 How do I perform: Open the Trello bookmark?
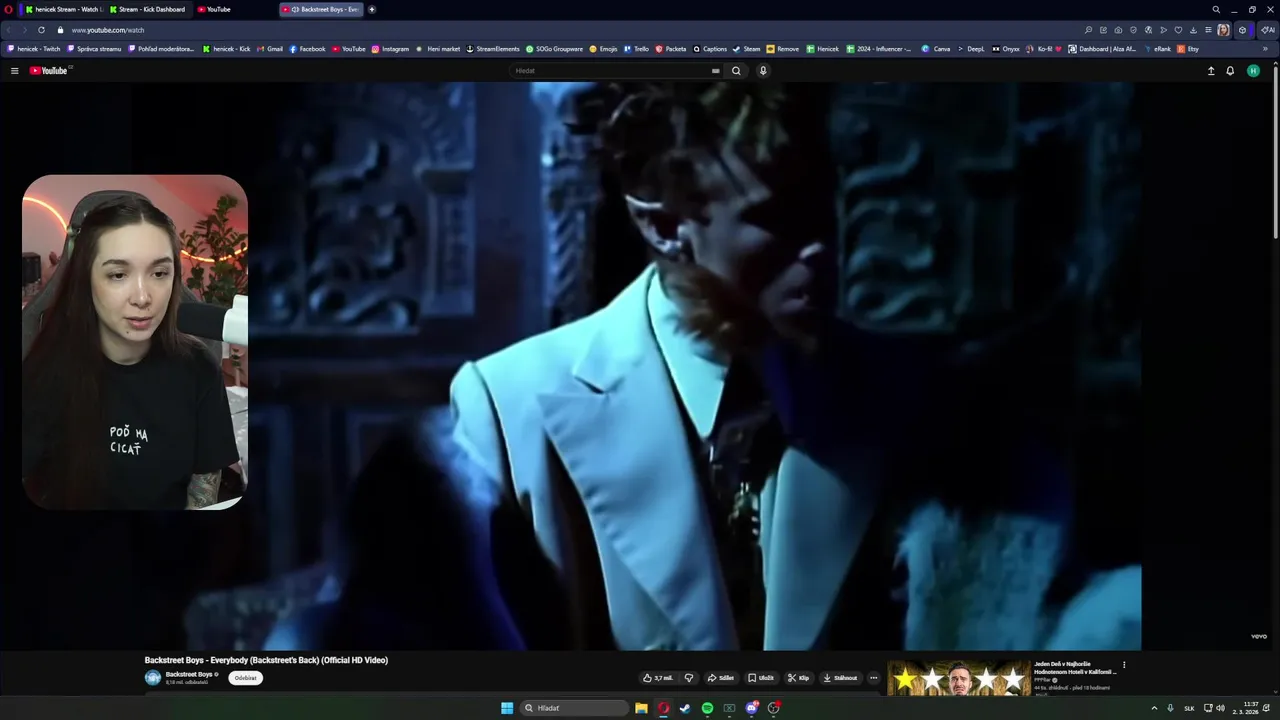636,49
